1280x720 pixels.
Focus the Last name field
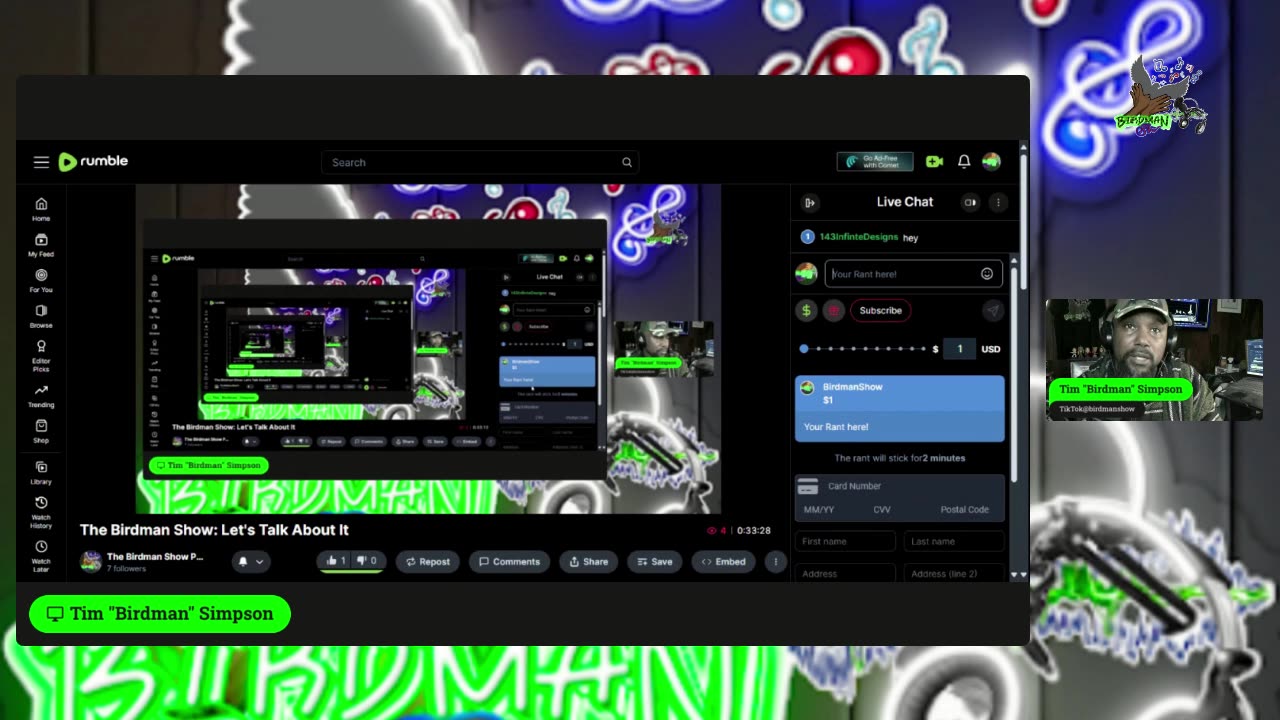tap(954, 542)
